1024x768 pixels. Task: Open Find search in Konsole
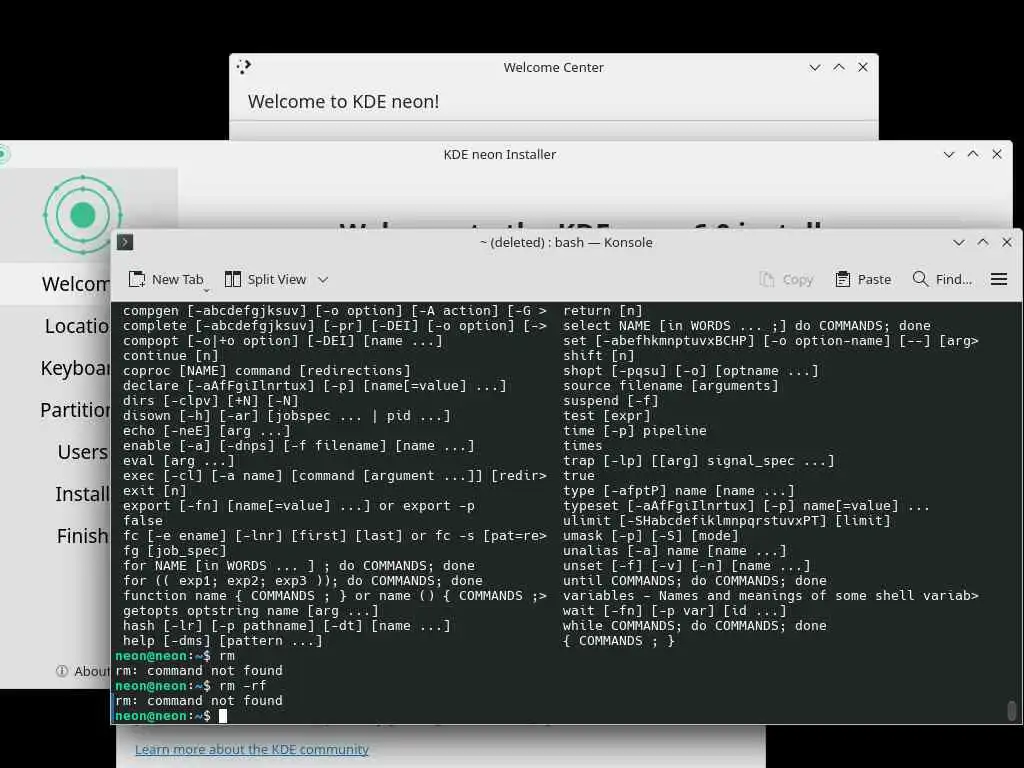click(x=942, y=280)
